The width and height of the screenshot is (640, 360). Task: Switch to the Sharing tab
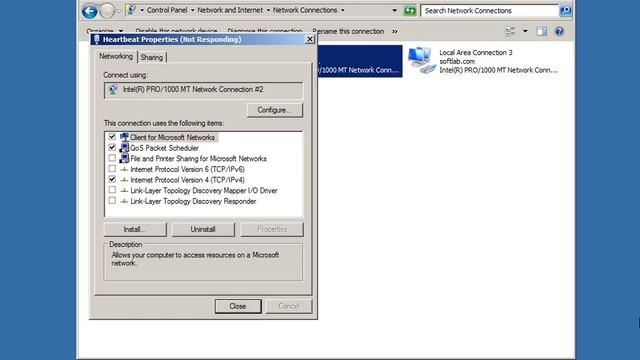tap(152, 58)
